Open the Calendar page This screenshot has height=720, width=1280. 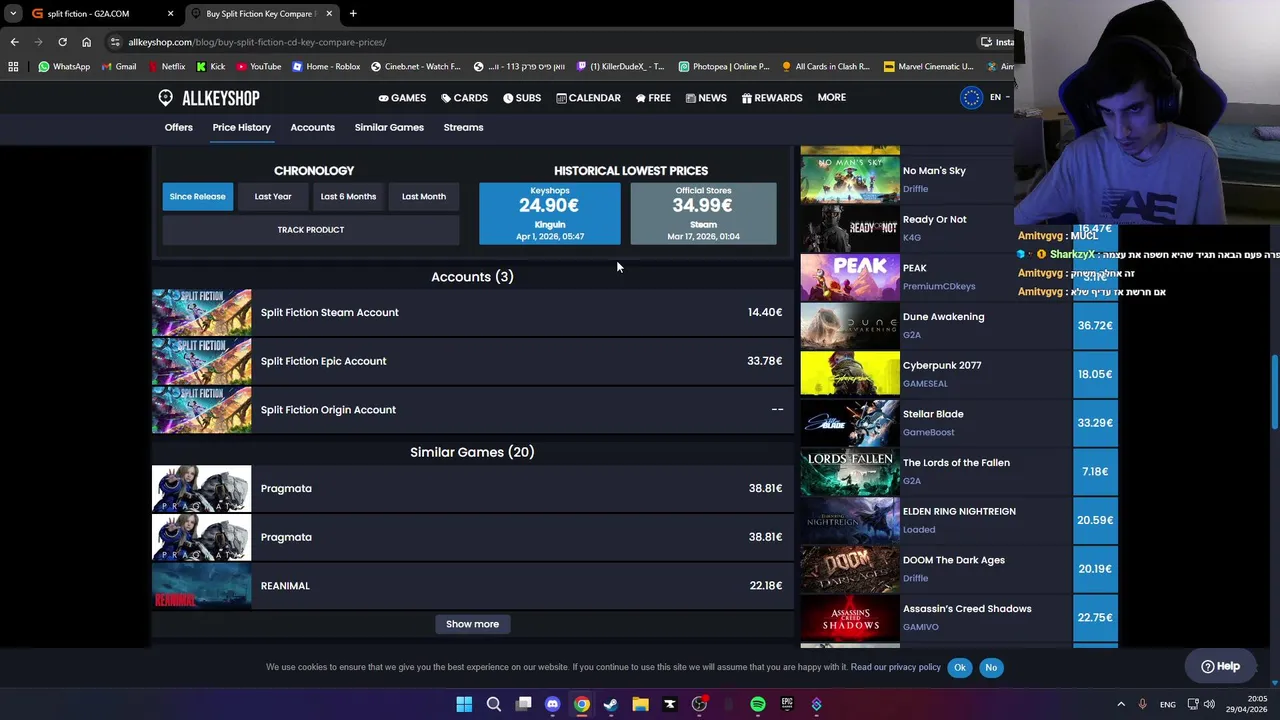pyautogui.click(x=588, y=98)
